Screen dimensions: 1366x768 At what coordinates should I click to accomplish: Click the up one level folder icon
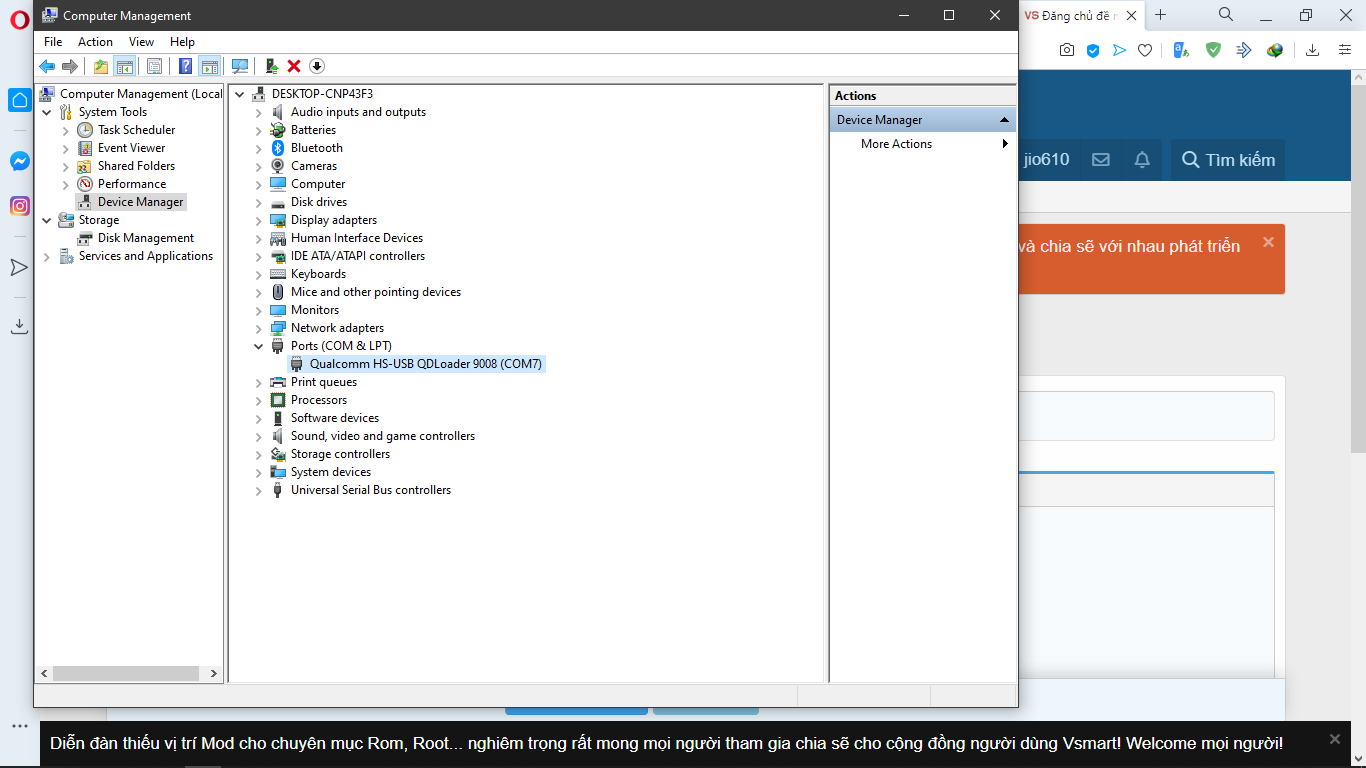(100, 66)
